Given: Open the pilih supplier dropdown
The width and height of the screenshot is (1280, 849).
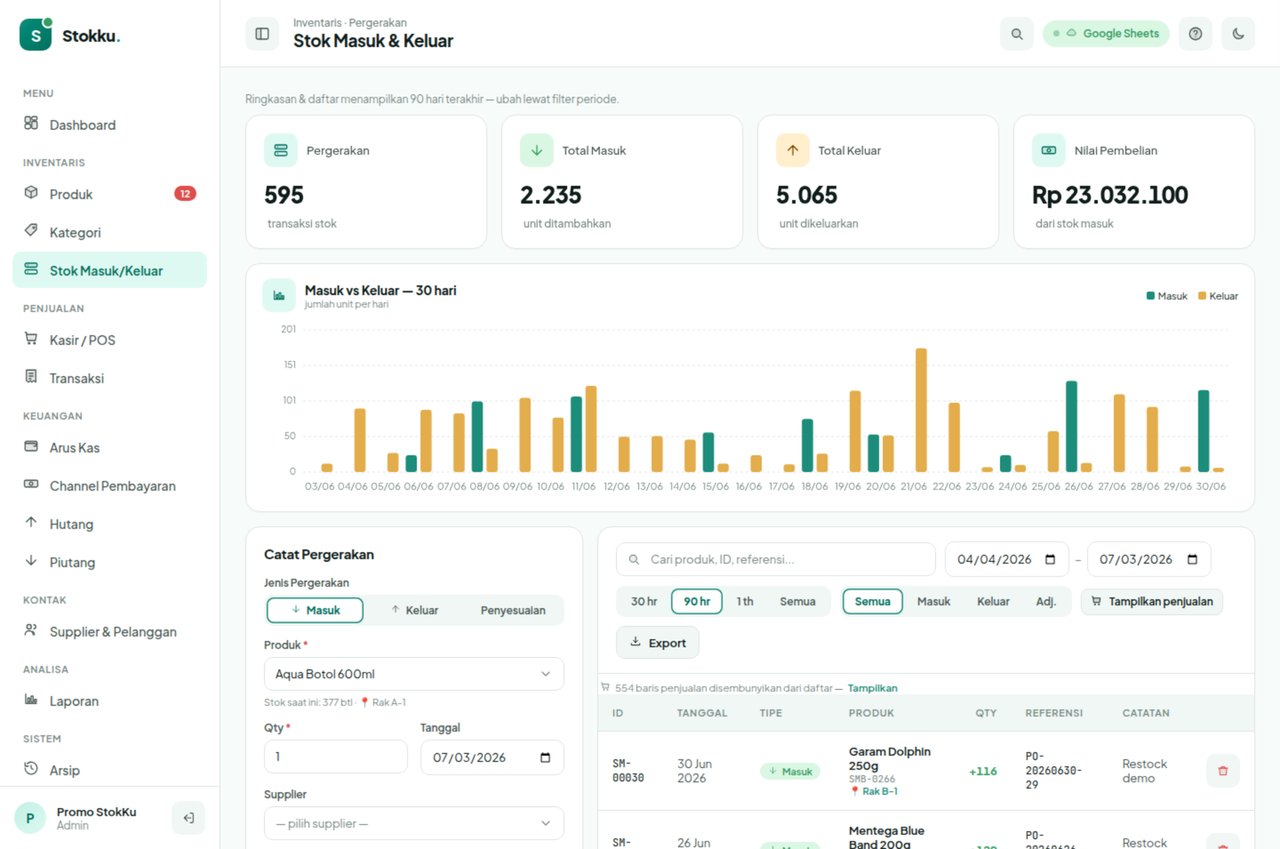Looking at the screenshot, I should pos(414,824).
